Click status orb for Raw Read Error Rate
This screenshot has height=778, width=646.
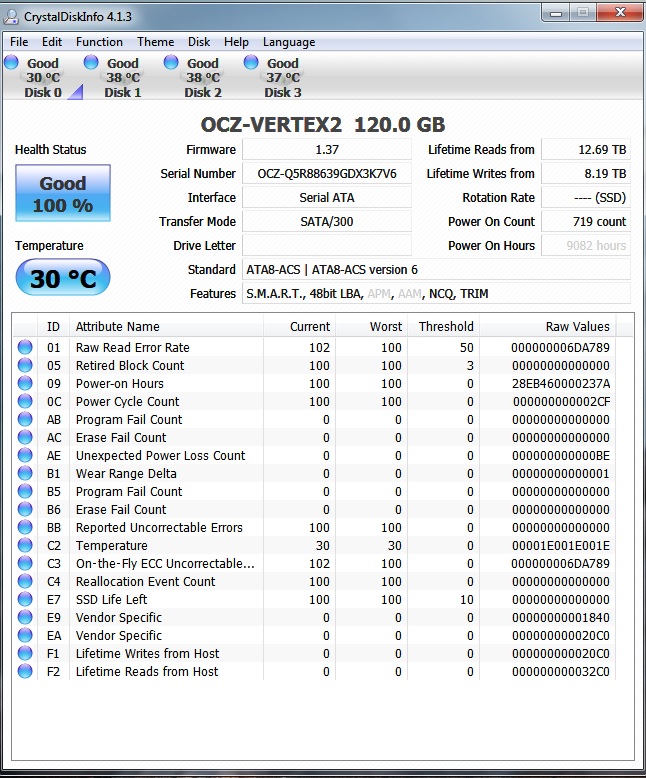[x=25, y=347]
